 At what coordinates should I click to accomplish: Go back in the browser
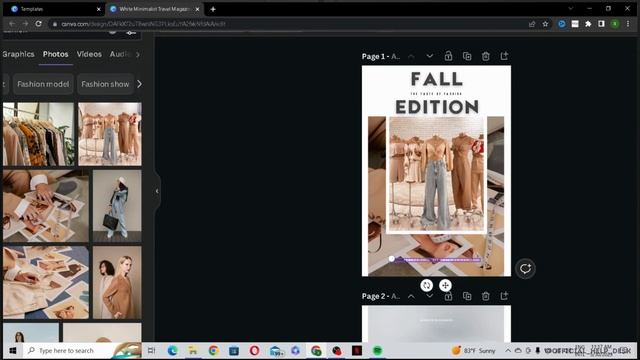pyautogui.click(x=12, y=24)
